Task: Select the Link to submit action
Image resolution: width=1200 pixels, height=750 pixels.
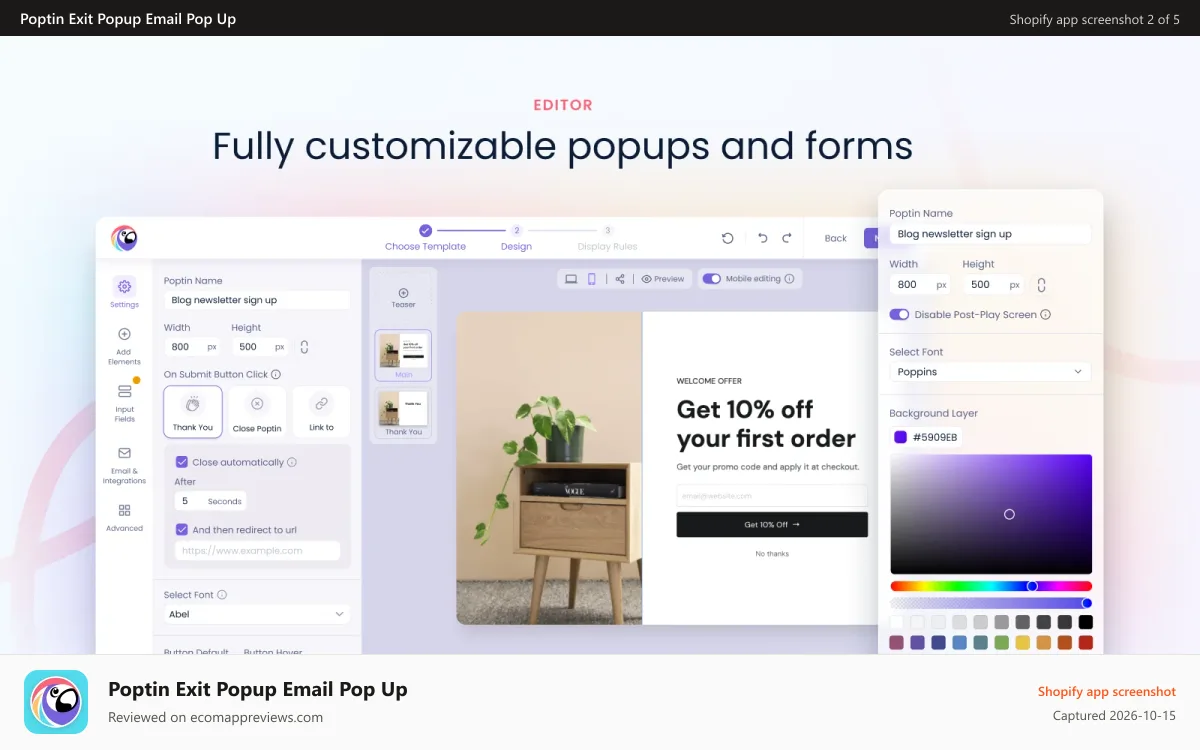Action: (x=321, y=412)
